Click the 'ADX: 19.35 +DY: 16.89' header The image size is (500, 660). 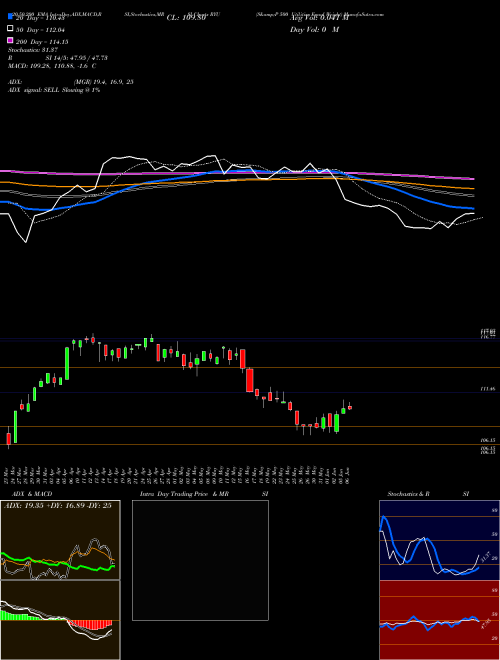coord(58,506)
